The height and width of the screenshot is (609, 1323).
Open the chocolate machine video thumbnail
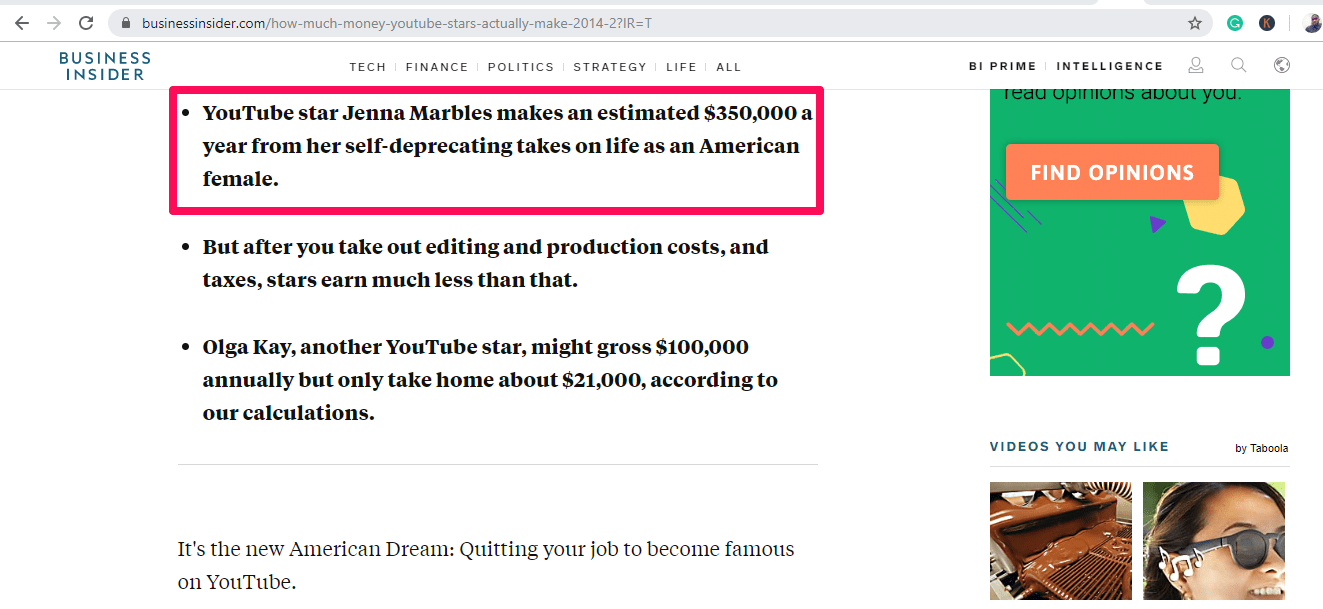1061,541
